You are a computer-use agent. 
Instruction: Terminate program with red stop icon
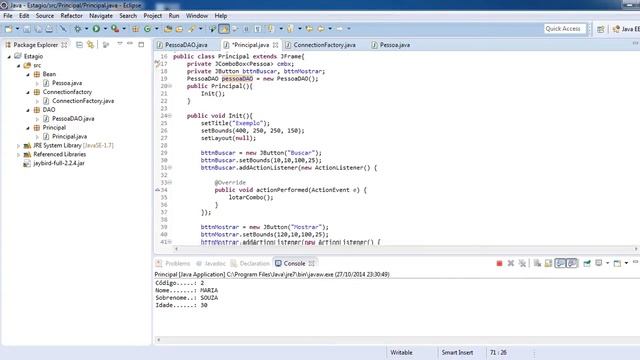[x=499, y=264]
